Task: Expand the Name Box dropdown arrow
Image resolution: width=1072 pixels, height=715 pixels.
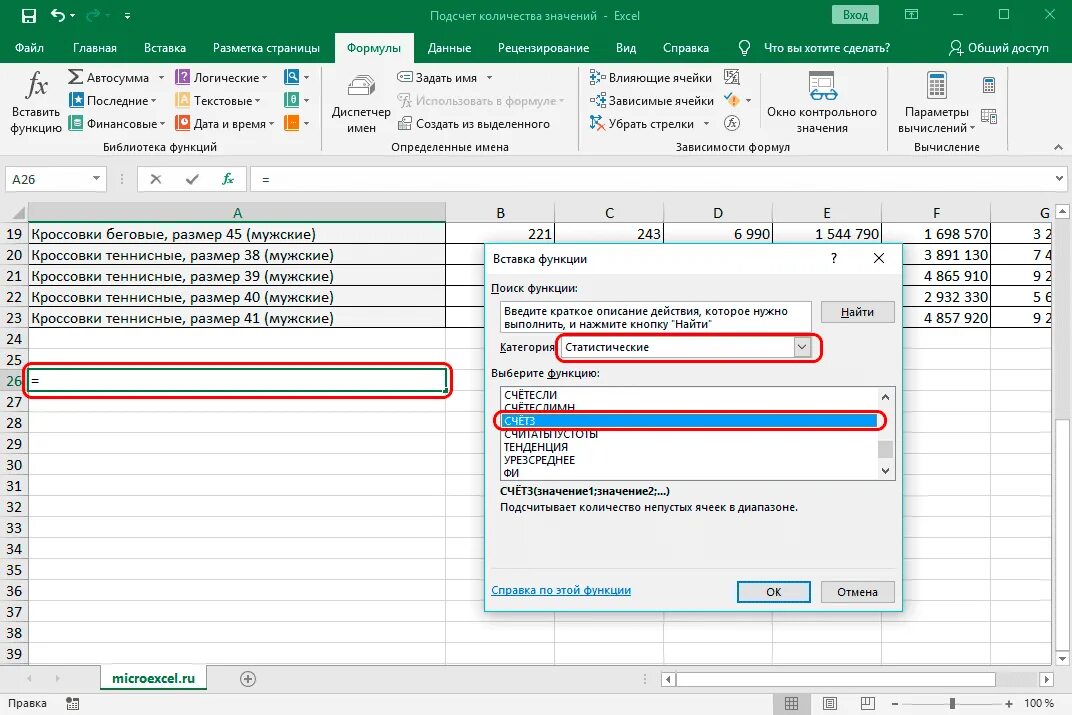Action: click(x=96, y=178)
